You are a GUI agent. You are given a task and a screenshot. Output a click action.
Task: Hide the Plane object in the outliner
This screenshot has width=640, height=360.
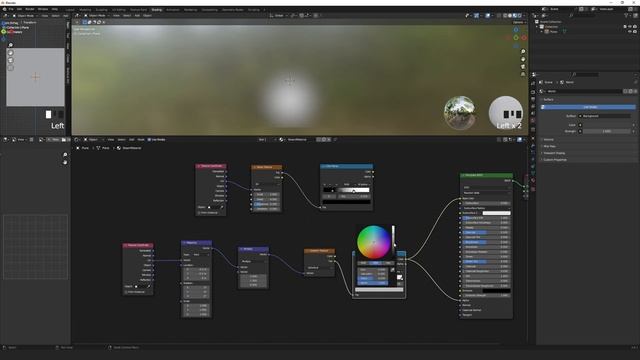click(x=629, y=31)
